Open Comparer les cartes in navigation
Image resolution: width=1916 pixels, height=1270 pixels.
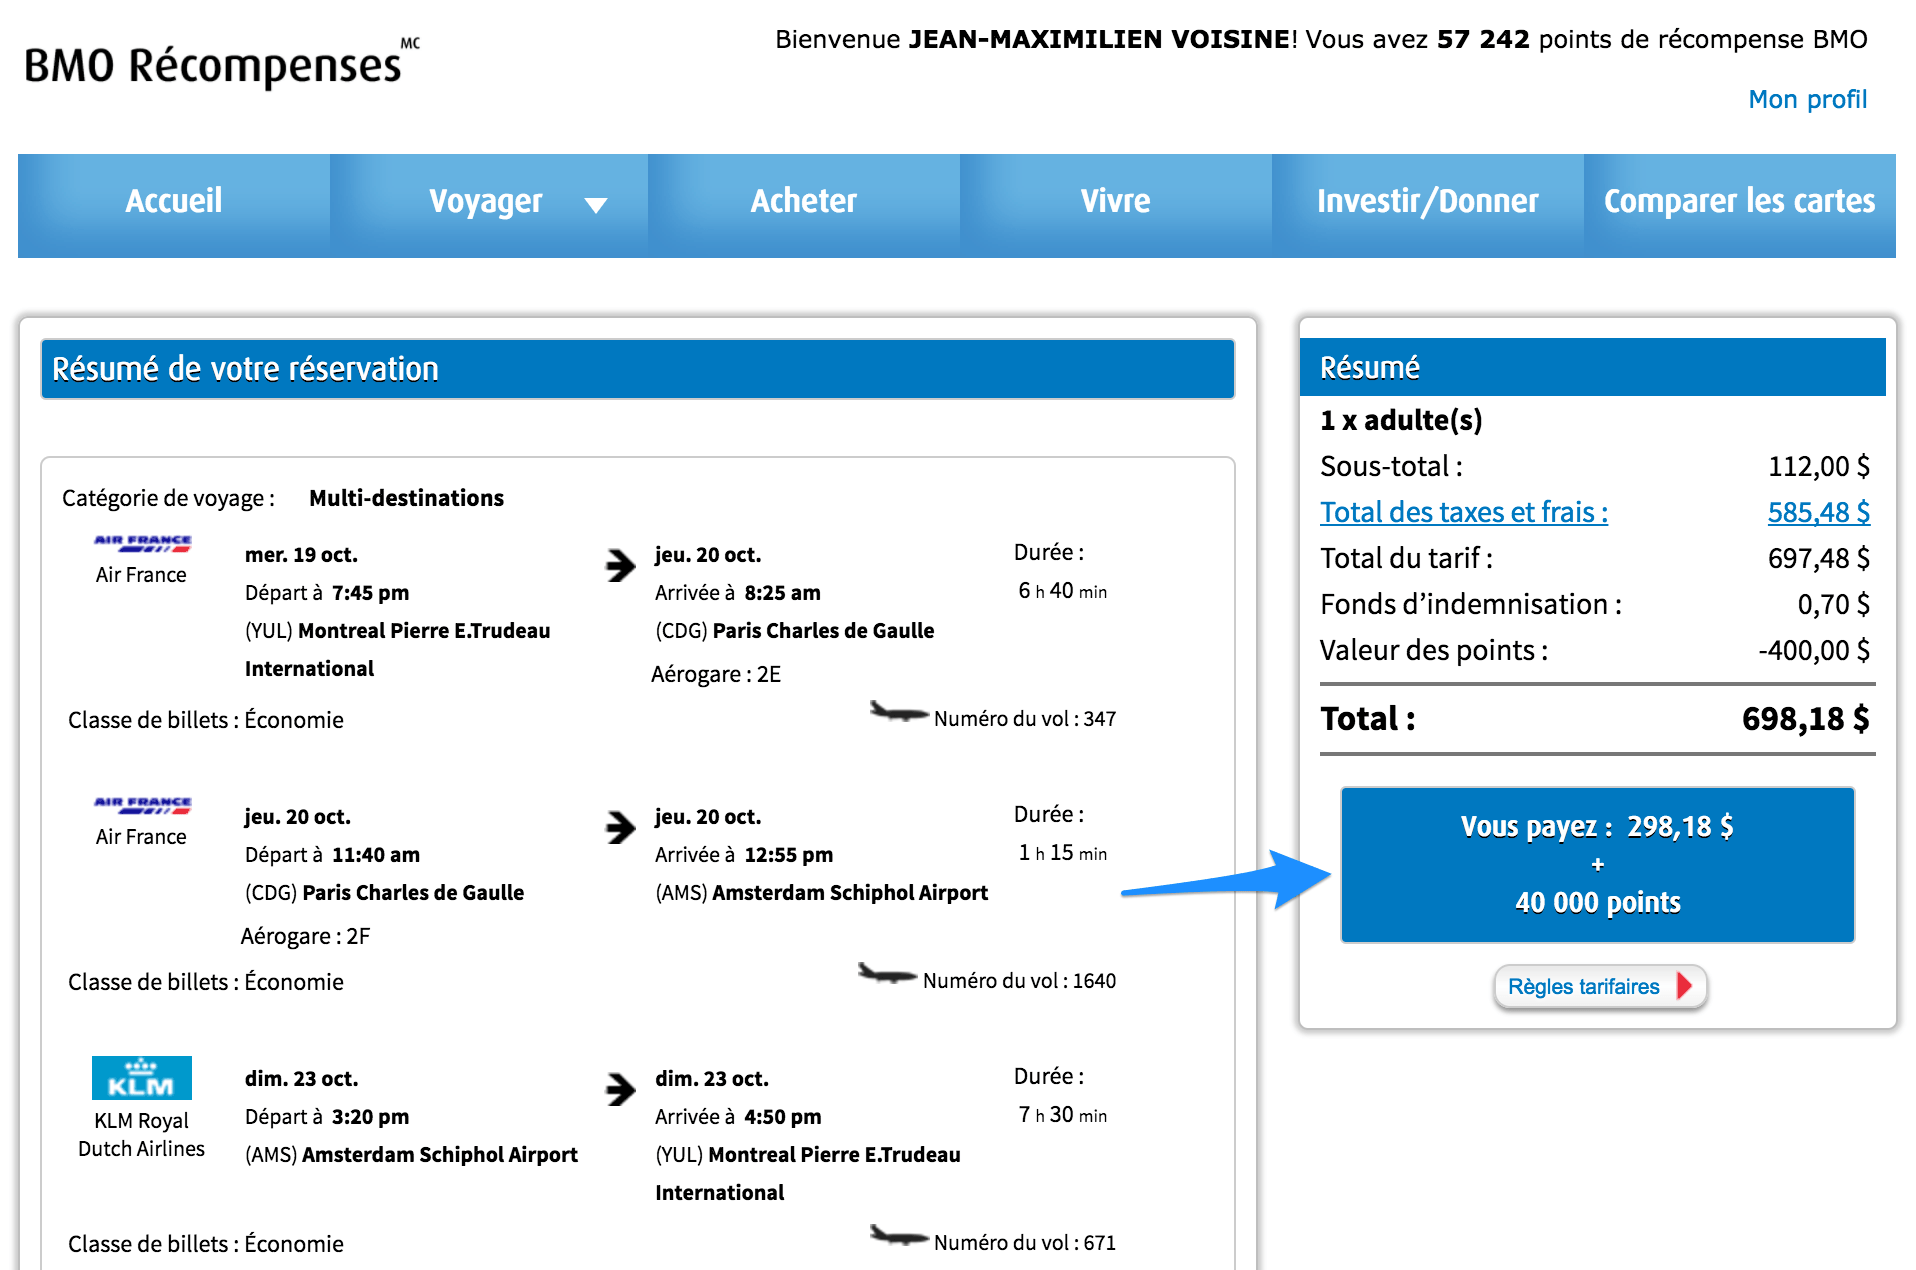[1739, 202]
